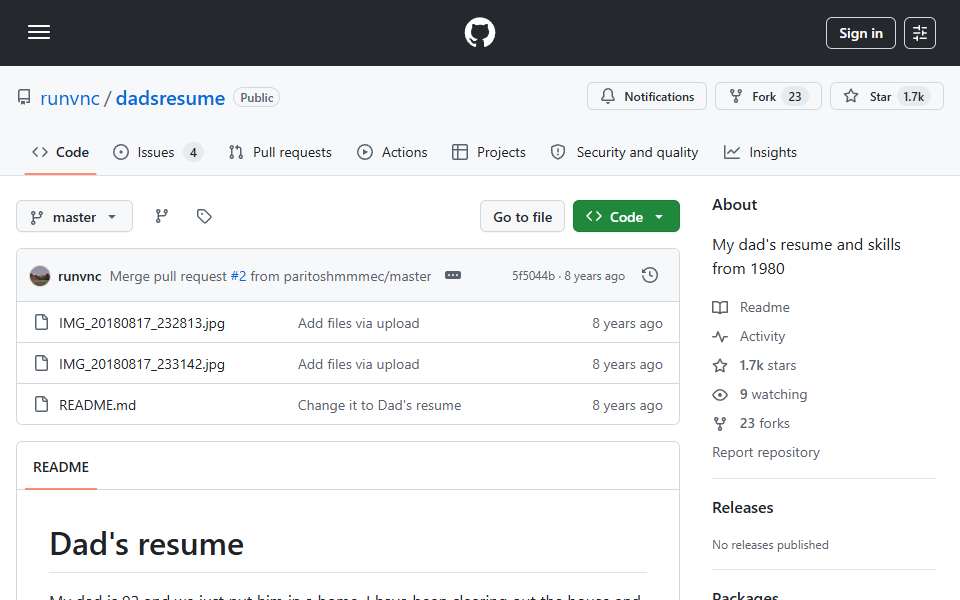Click the eye icon beside watching

(720, 395)
